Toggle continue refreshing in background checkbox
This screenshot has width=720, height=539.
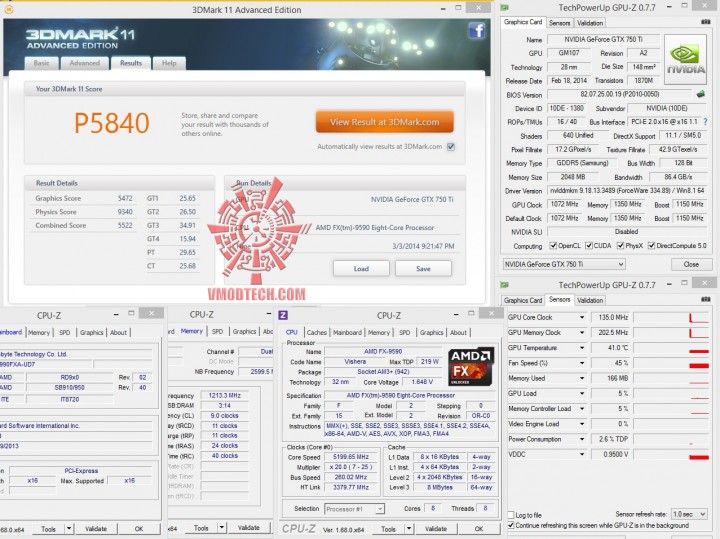pyautogui.click(x=511, y=525)
